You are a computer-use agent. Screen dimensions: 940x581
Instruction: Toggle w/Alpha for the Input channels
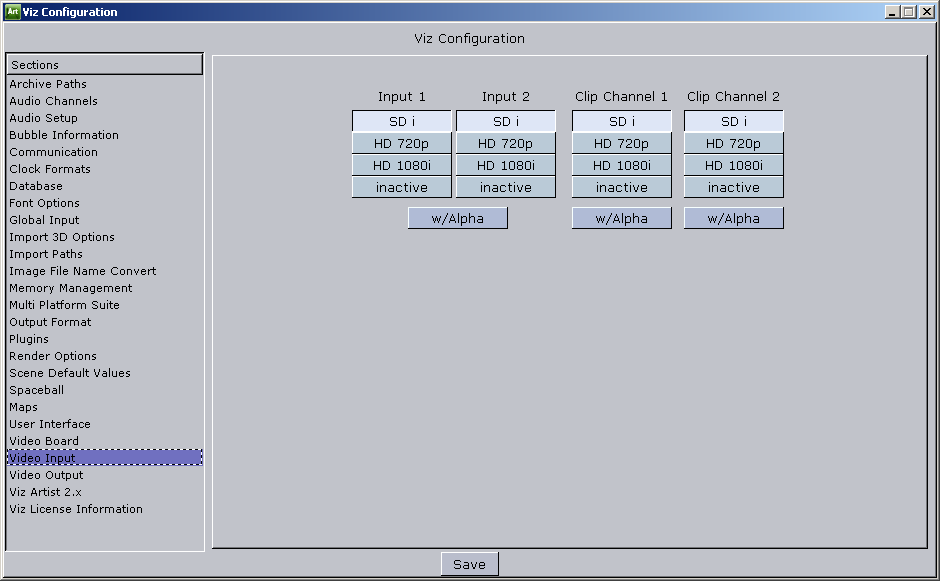[x=457, y=219]
